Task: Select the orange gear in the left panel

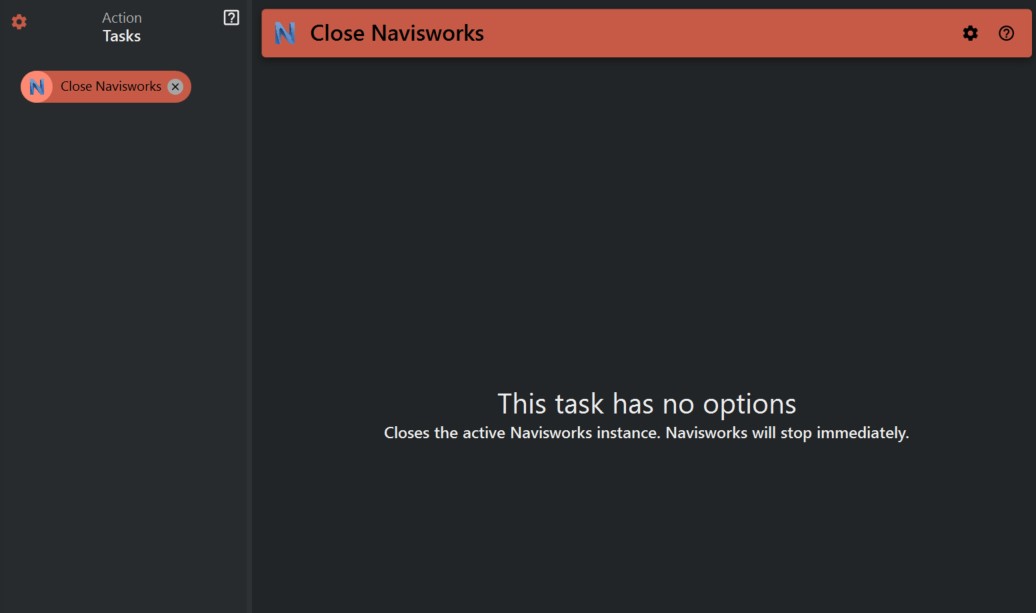Action: (x=17, y=23)
